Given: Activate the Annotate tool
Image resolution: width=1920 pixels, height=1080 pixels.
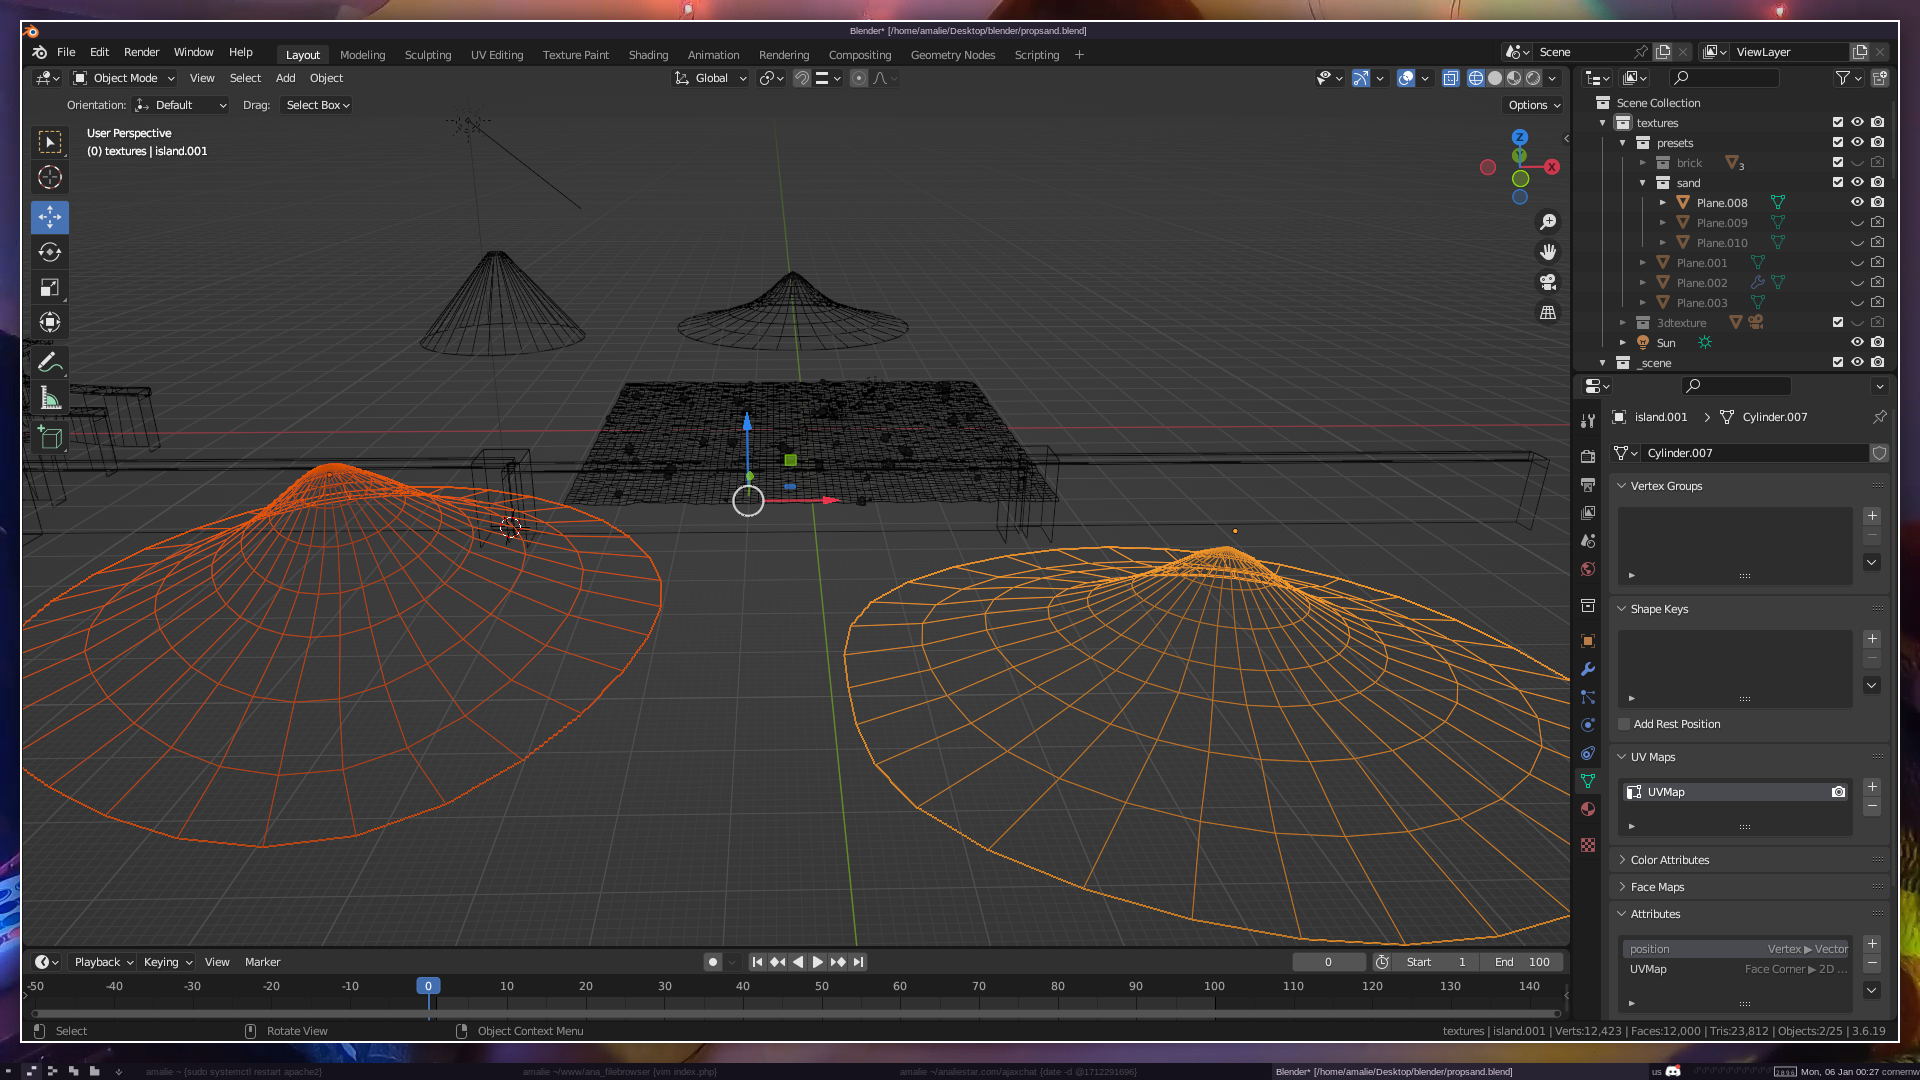Looking at the screenshot, I should [50, 363].
